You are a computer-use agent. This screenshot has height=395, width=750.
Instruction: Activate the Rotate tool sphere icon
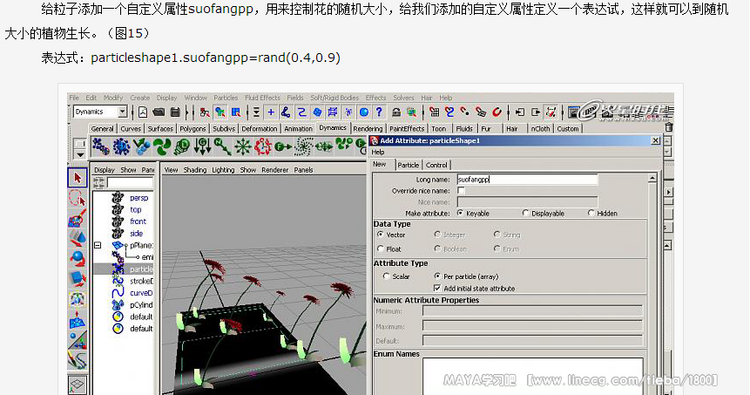[77, 258]
